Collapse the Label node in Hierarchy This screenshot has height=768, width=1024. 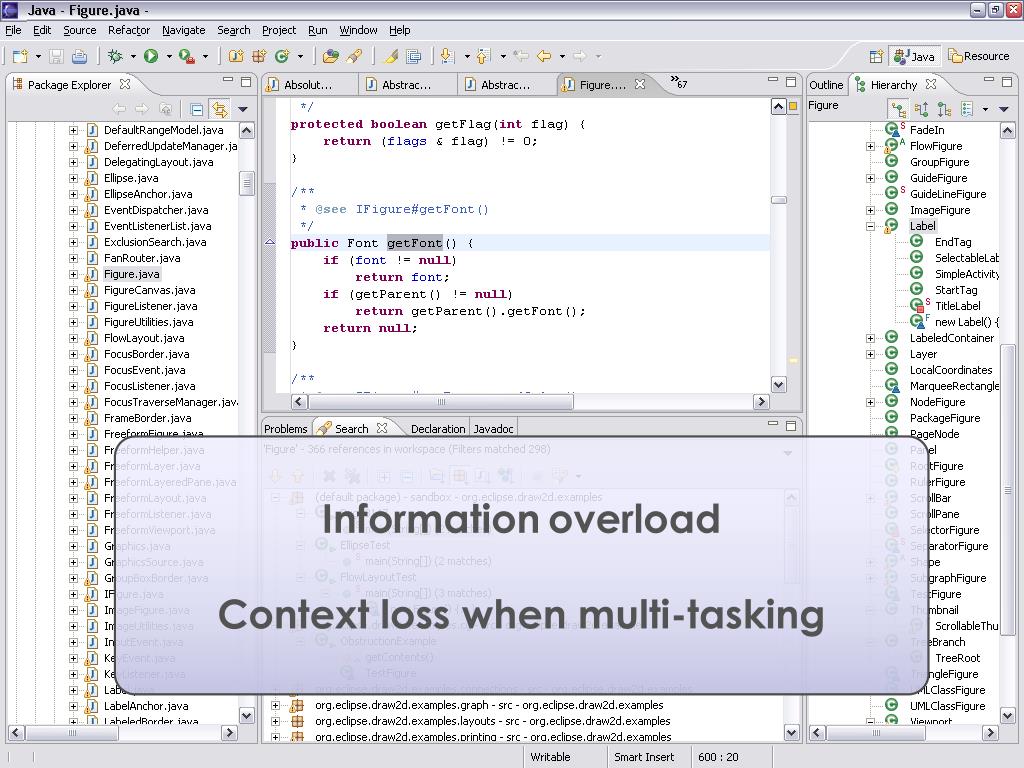pos(871,227)
